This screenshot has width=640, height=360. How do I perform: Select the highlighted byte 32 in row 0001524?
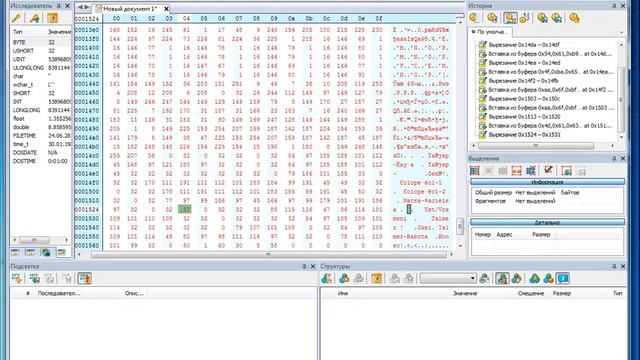[x=185, y=209]
